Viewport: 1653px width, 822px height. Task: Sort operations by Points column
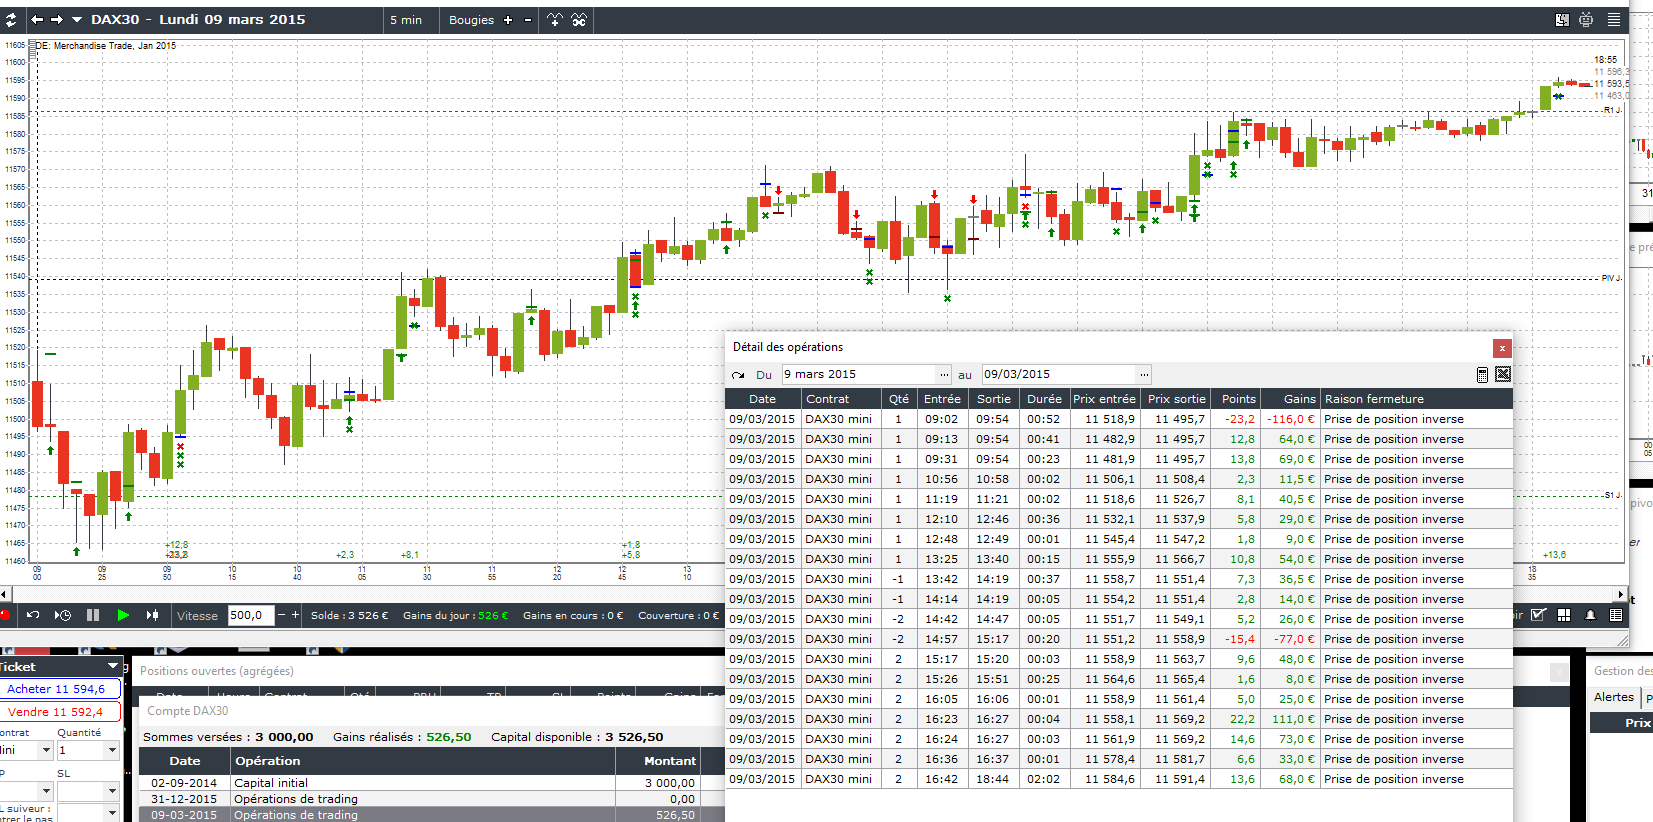1236,399
